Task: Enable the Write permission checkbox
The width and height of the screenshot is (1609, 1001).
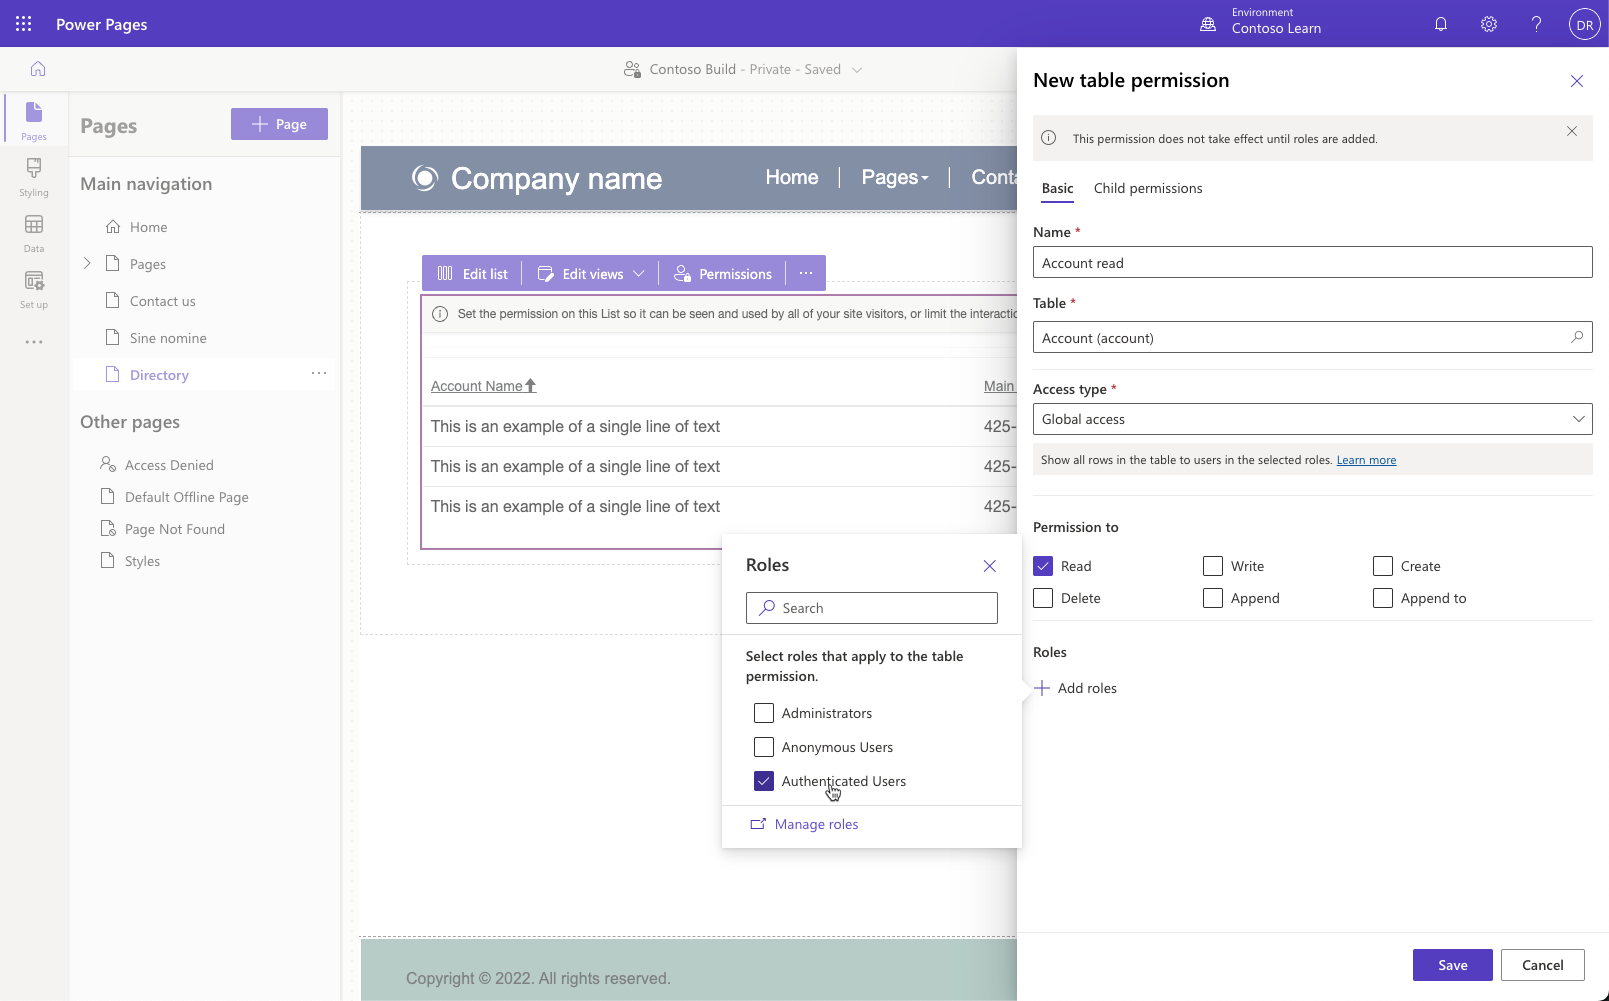Action: coord(1212,565)
